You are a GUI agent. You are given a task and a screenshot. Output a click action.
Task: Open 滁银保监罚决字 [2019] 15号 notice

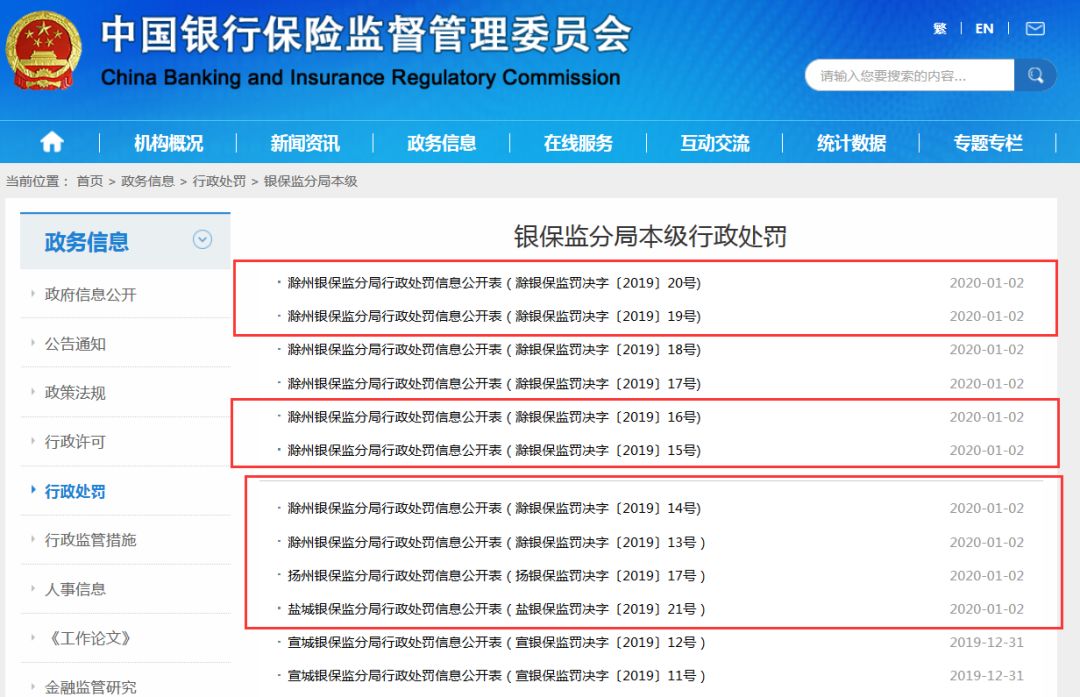pos(494,450)
